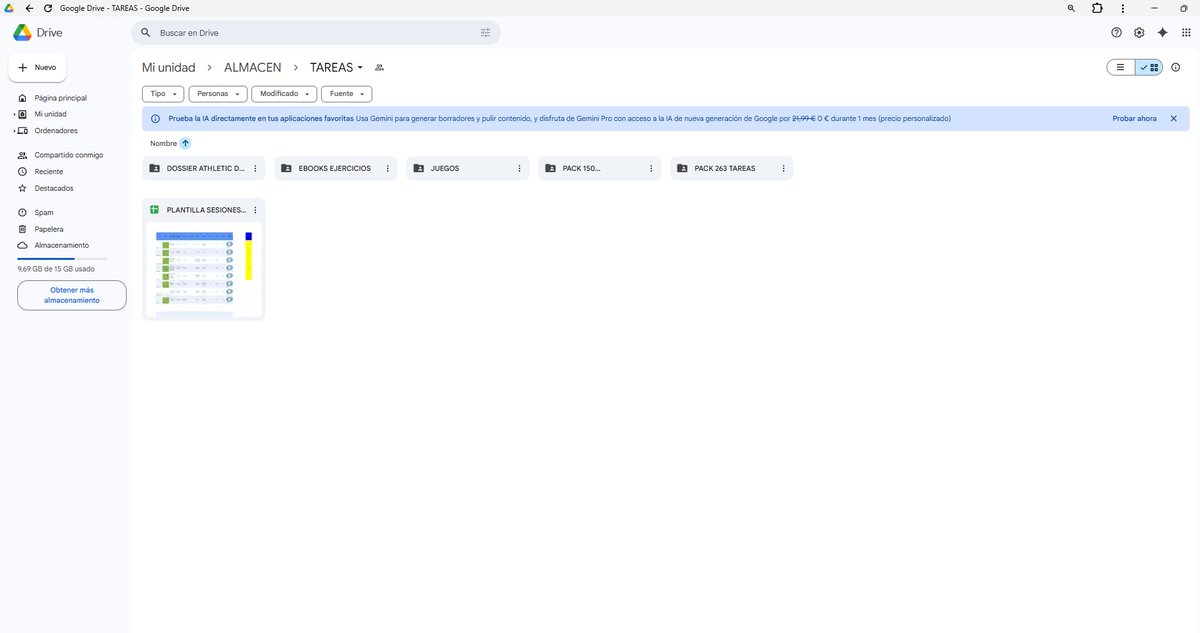Expand the Ordenadores tree arrow
This screenshot has width=1200, height=633.
pos(14,131)
